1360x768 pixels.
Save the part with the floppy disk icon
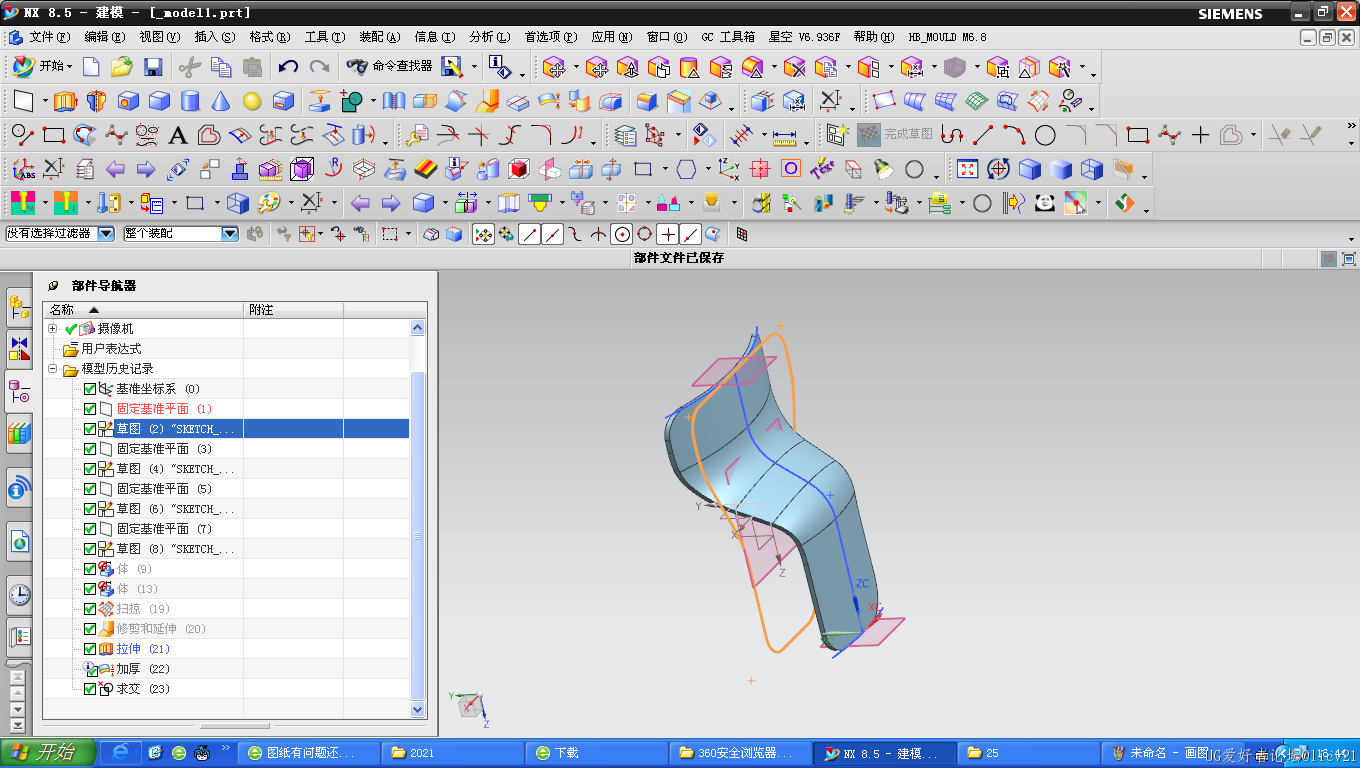tap(153, 67)
